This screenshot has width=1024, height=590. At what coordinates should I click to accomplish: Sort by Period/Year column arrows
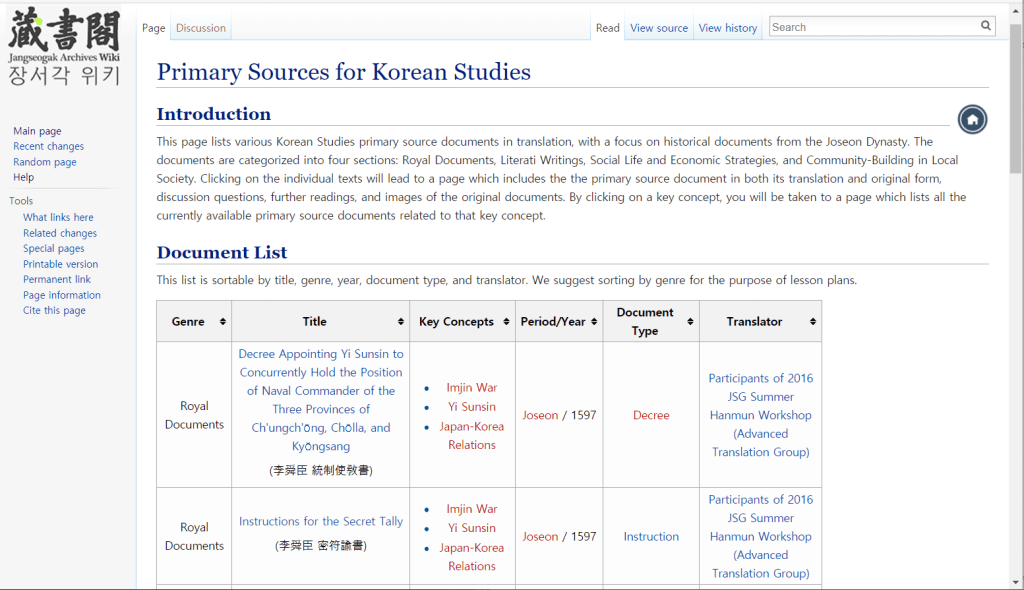click(594, 322)
